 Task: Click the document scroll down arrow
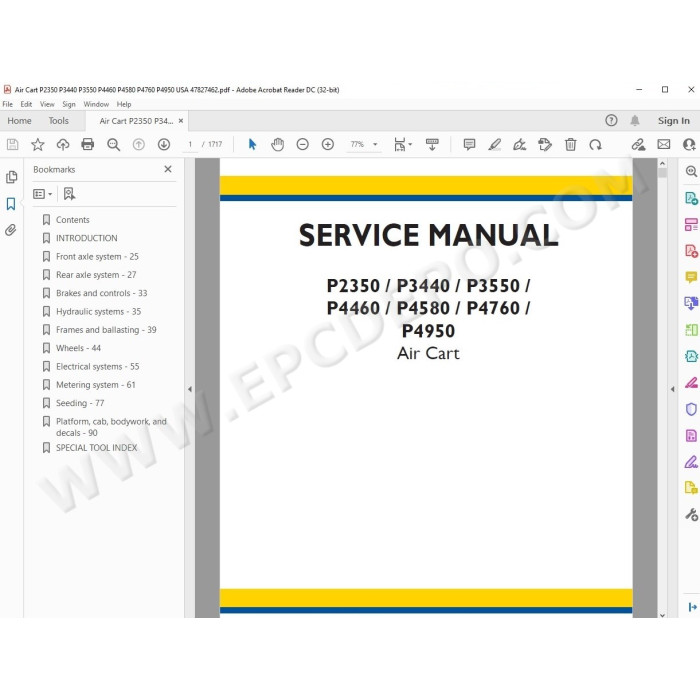662,615
